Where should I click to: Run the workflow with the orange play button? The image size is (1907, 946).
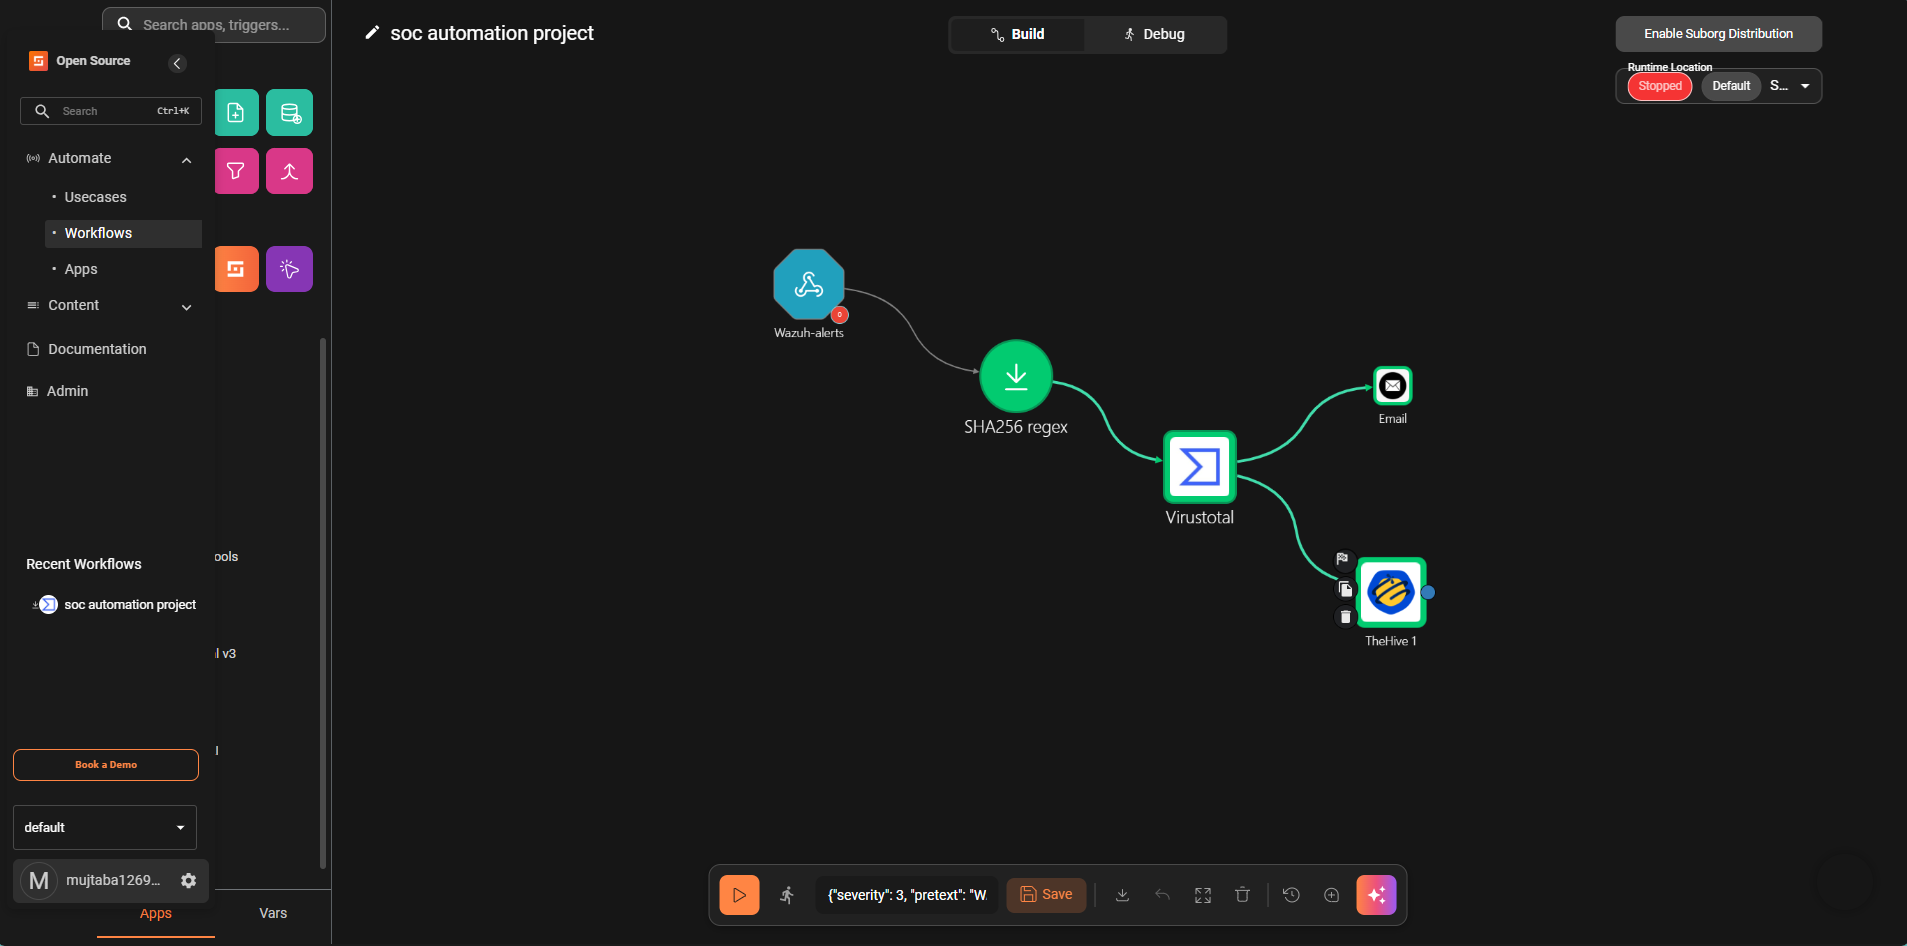pyautogui.click(x=739, y=895)
